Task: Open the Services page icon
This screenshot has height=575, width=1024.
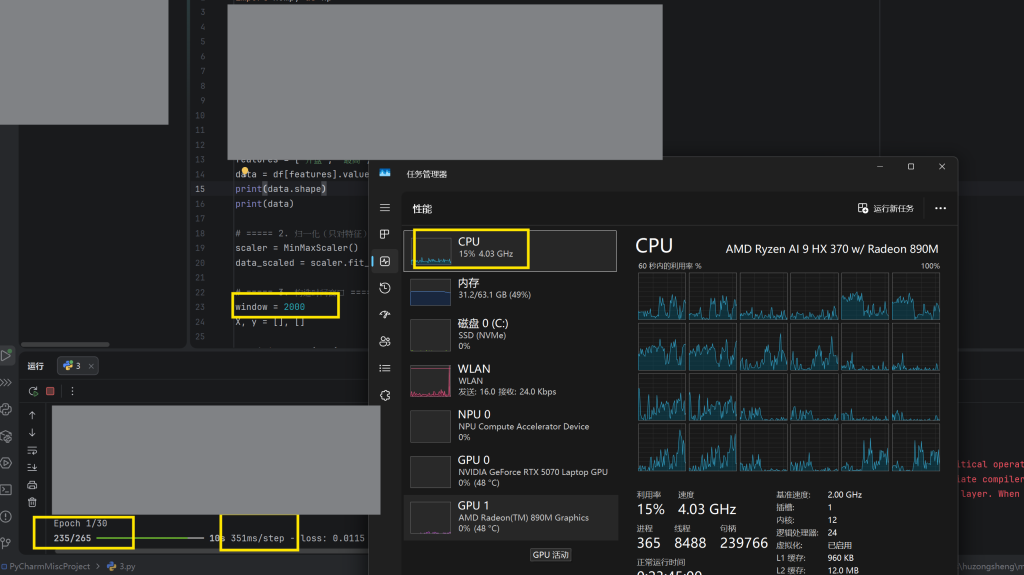Action: click(x=385, y=395)
